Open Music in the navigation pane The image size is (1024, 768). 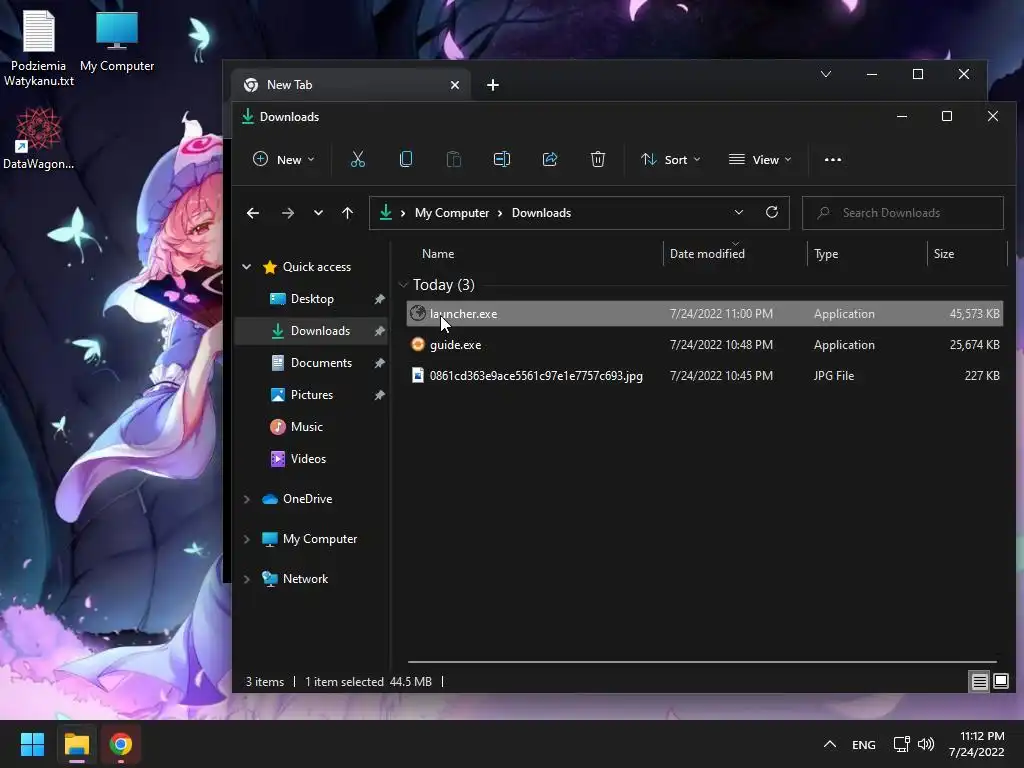pos(306,426)
